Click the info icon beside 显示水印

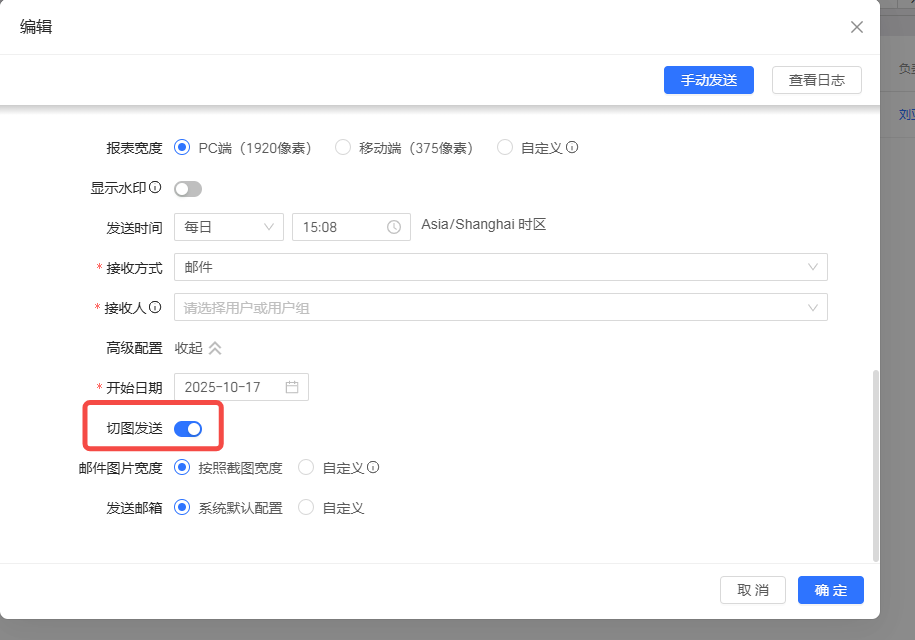[x=155, y=188]
